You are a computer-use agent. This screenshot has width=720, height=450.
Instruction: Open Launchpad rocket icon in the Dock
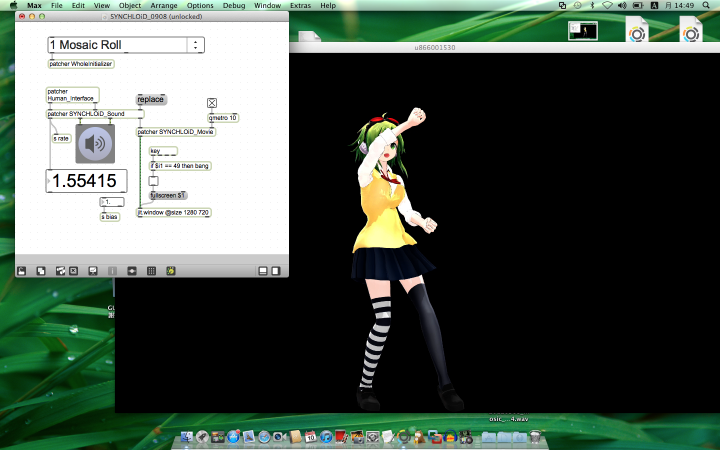202,437
